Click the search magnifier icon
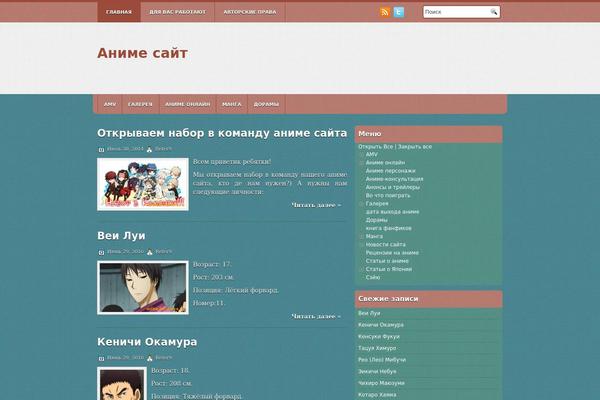The image size is (600, 400). 494,12
